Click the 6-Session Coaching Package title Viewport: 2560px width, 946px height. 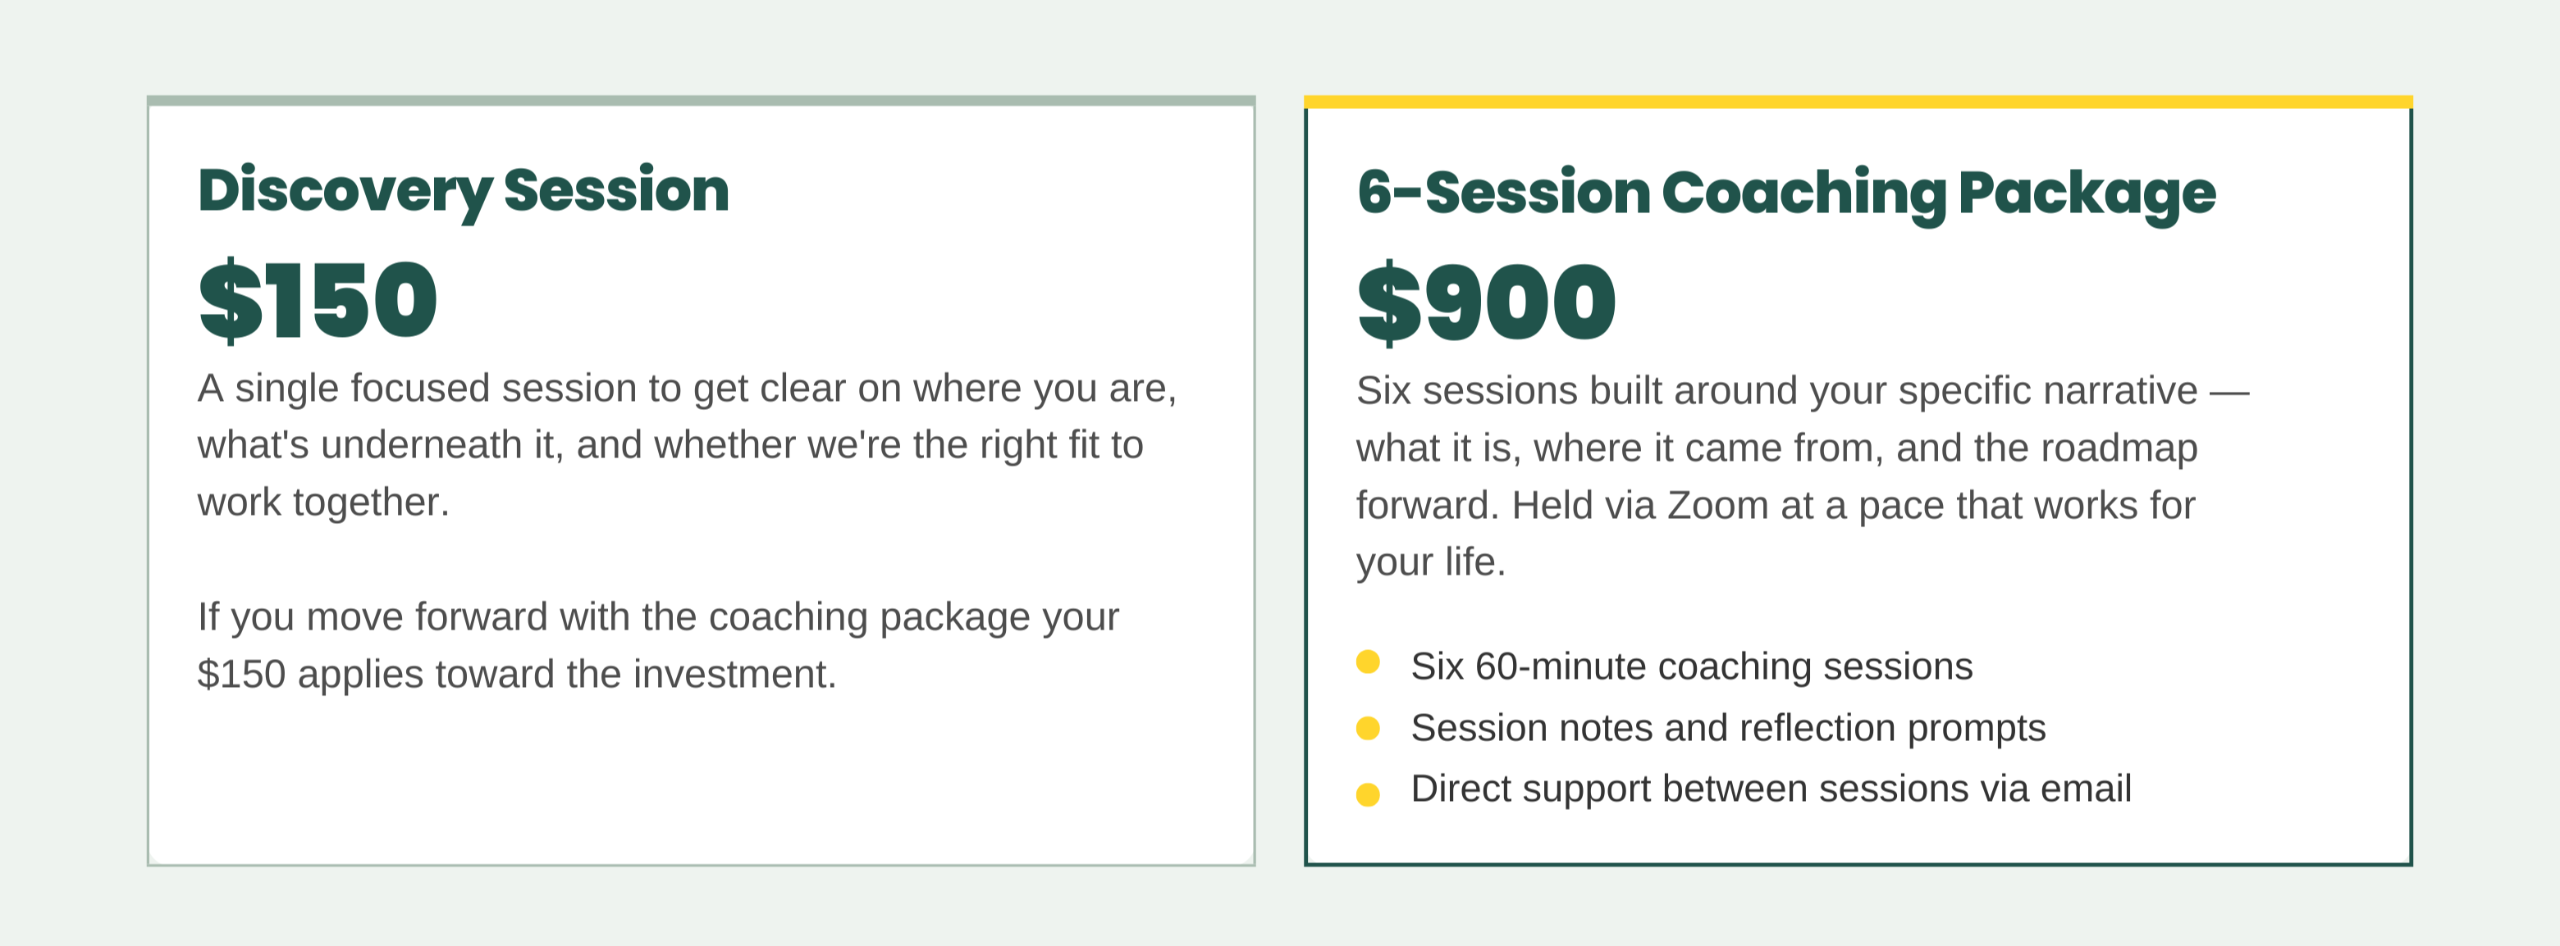point(1786,194)
